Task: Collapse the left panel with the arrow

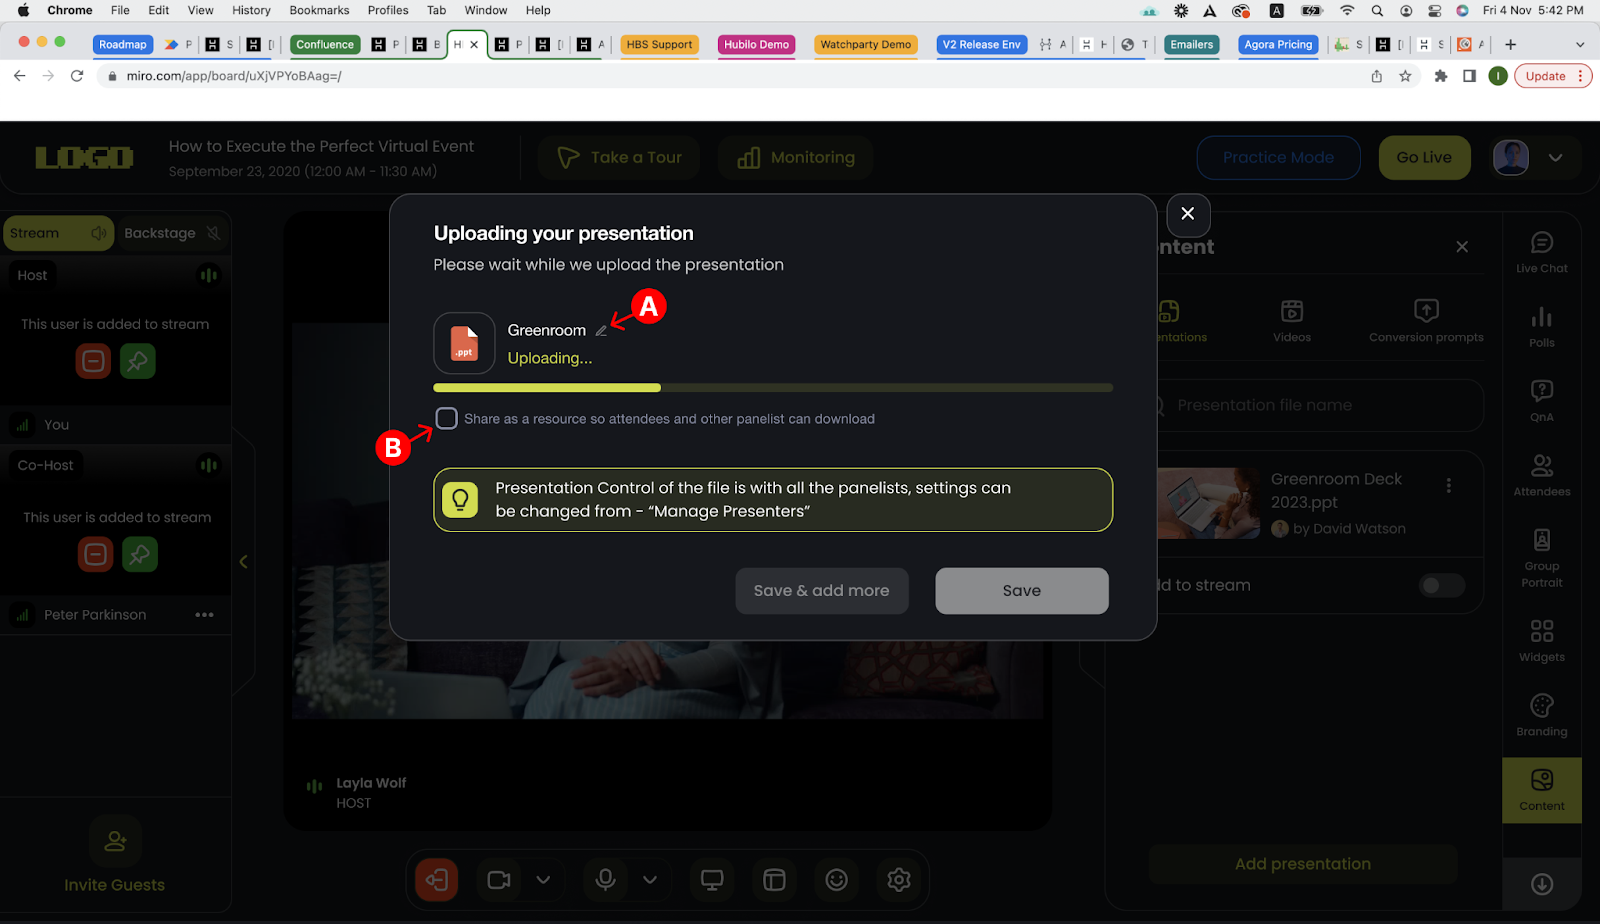Action: tap(243, 562)
